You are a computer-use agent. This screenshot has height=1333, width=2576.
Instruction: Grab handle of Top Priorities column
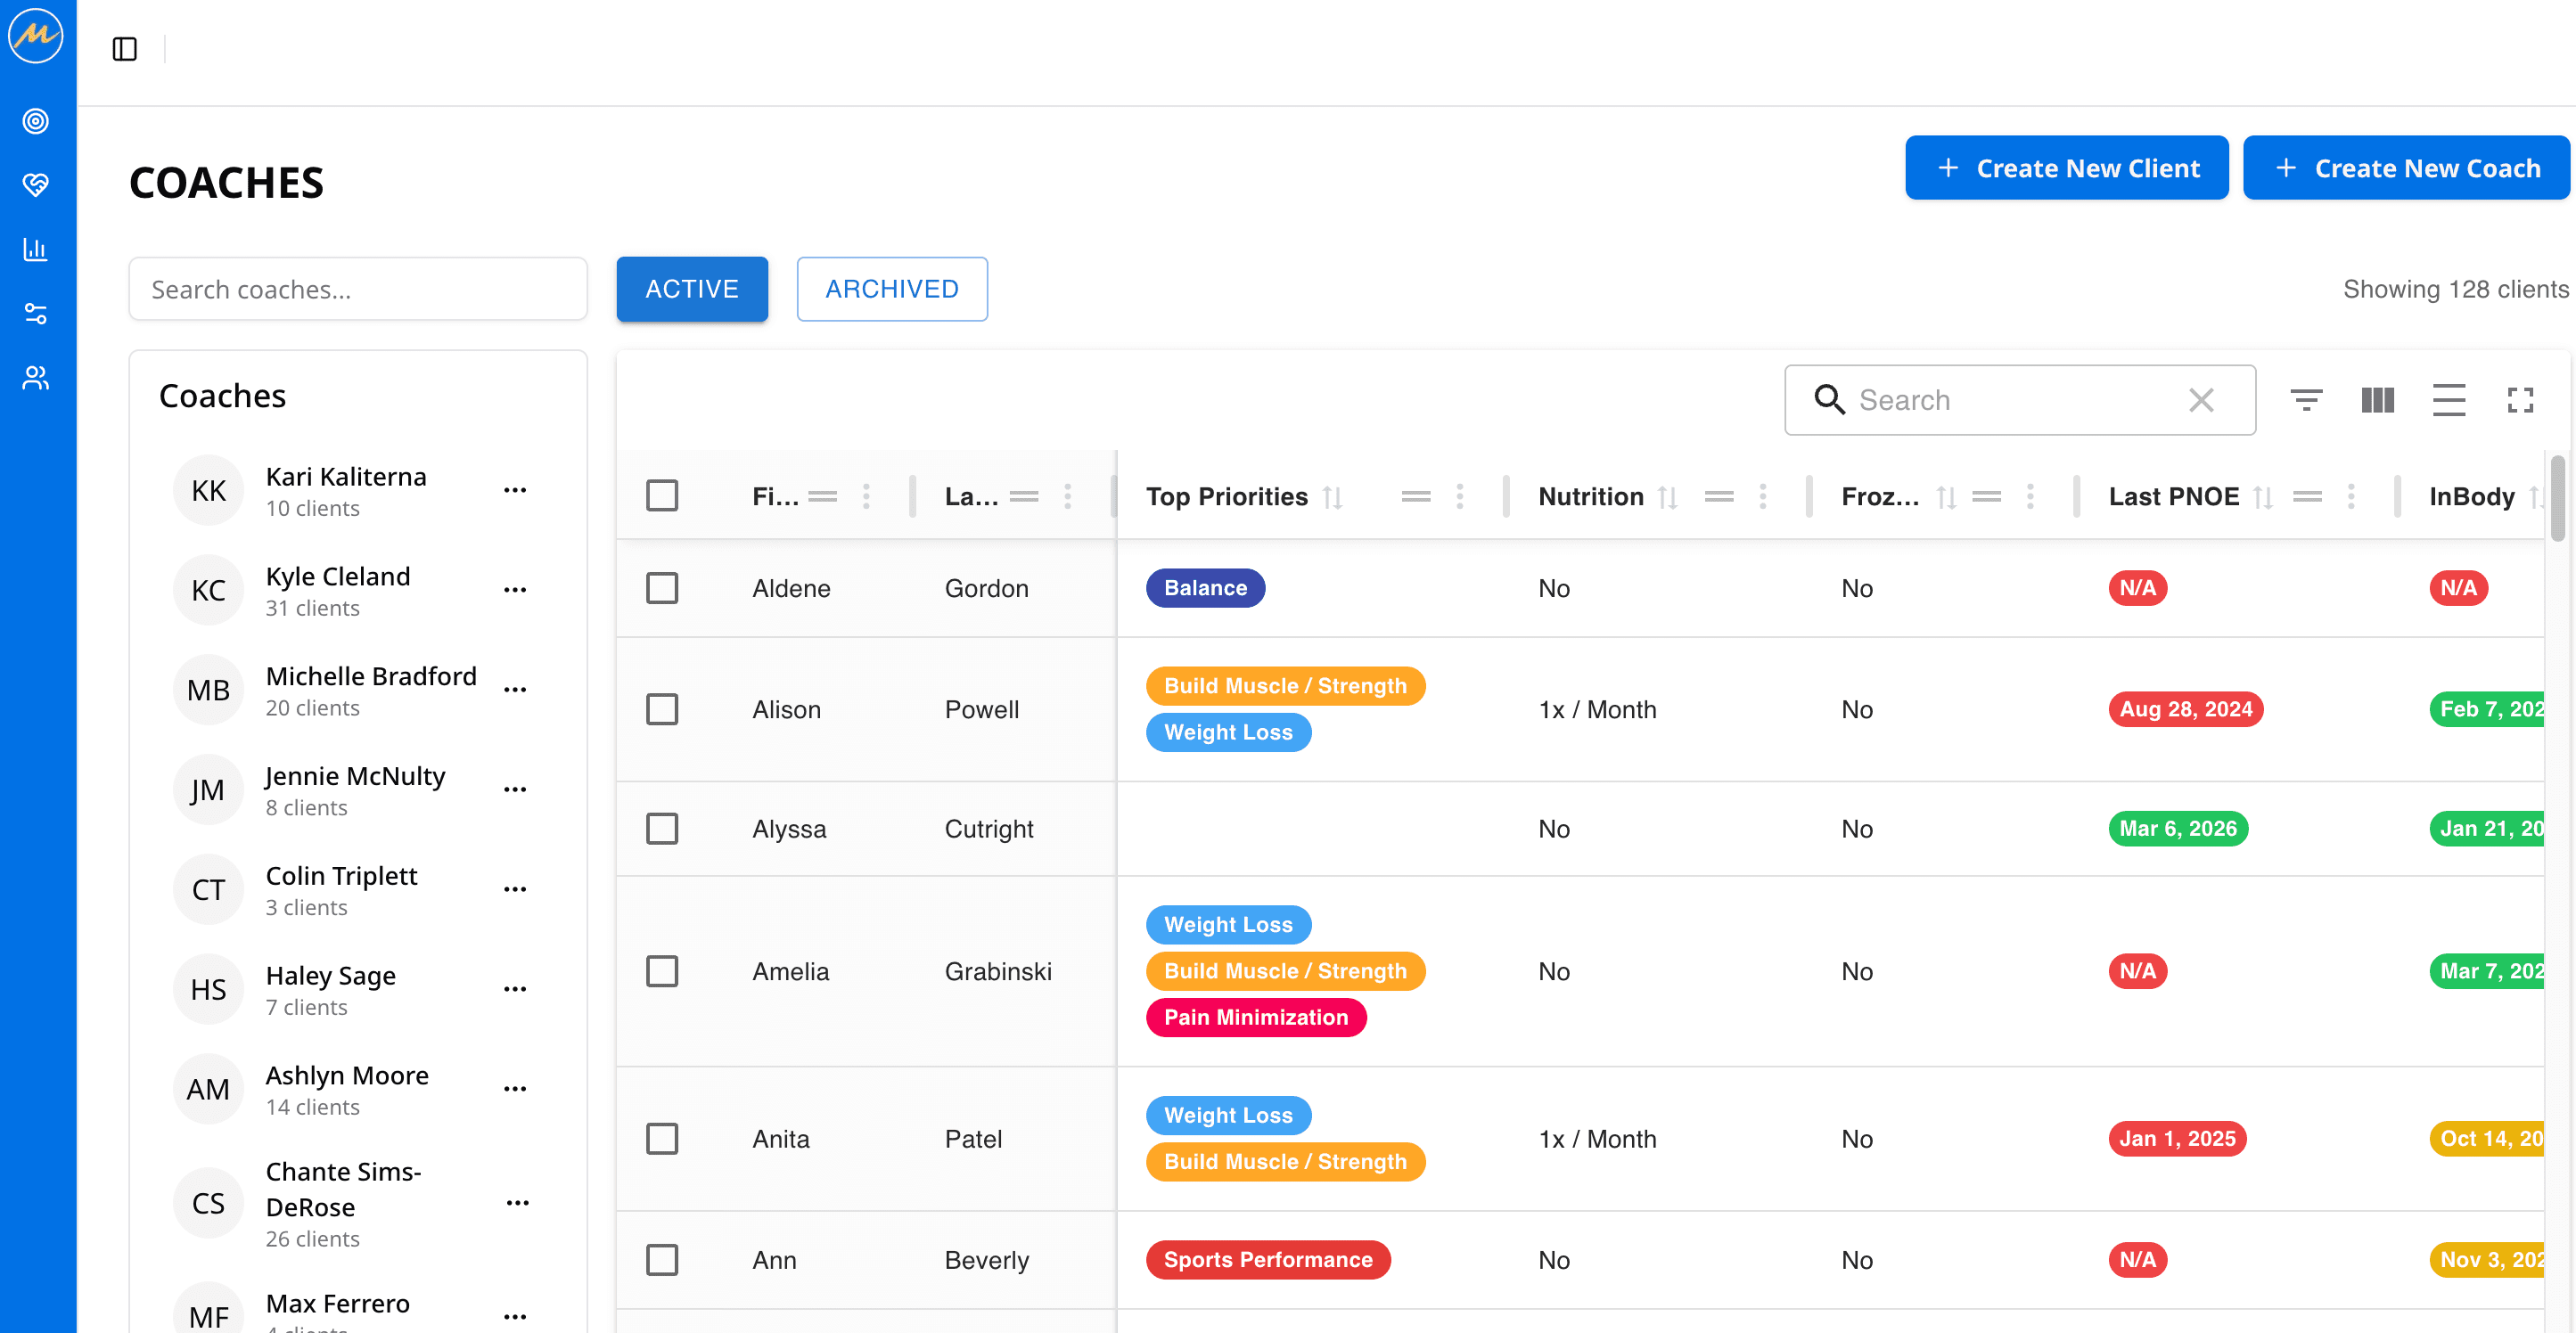[1416, 497]
